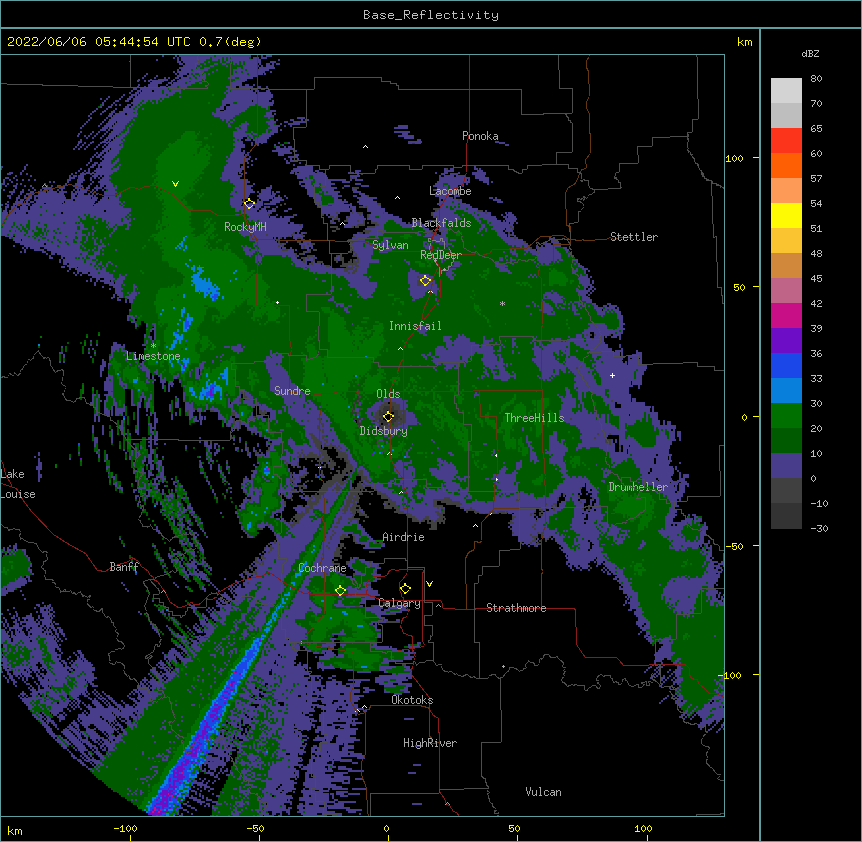Pick the light blue 33-30 dBZ legend swatch
This screenshot has height=842, width=862.
(x=786, y=391)
